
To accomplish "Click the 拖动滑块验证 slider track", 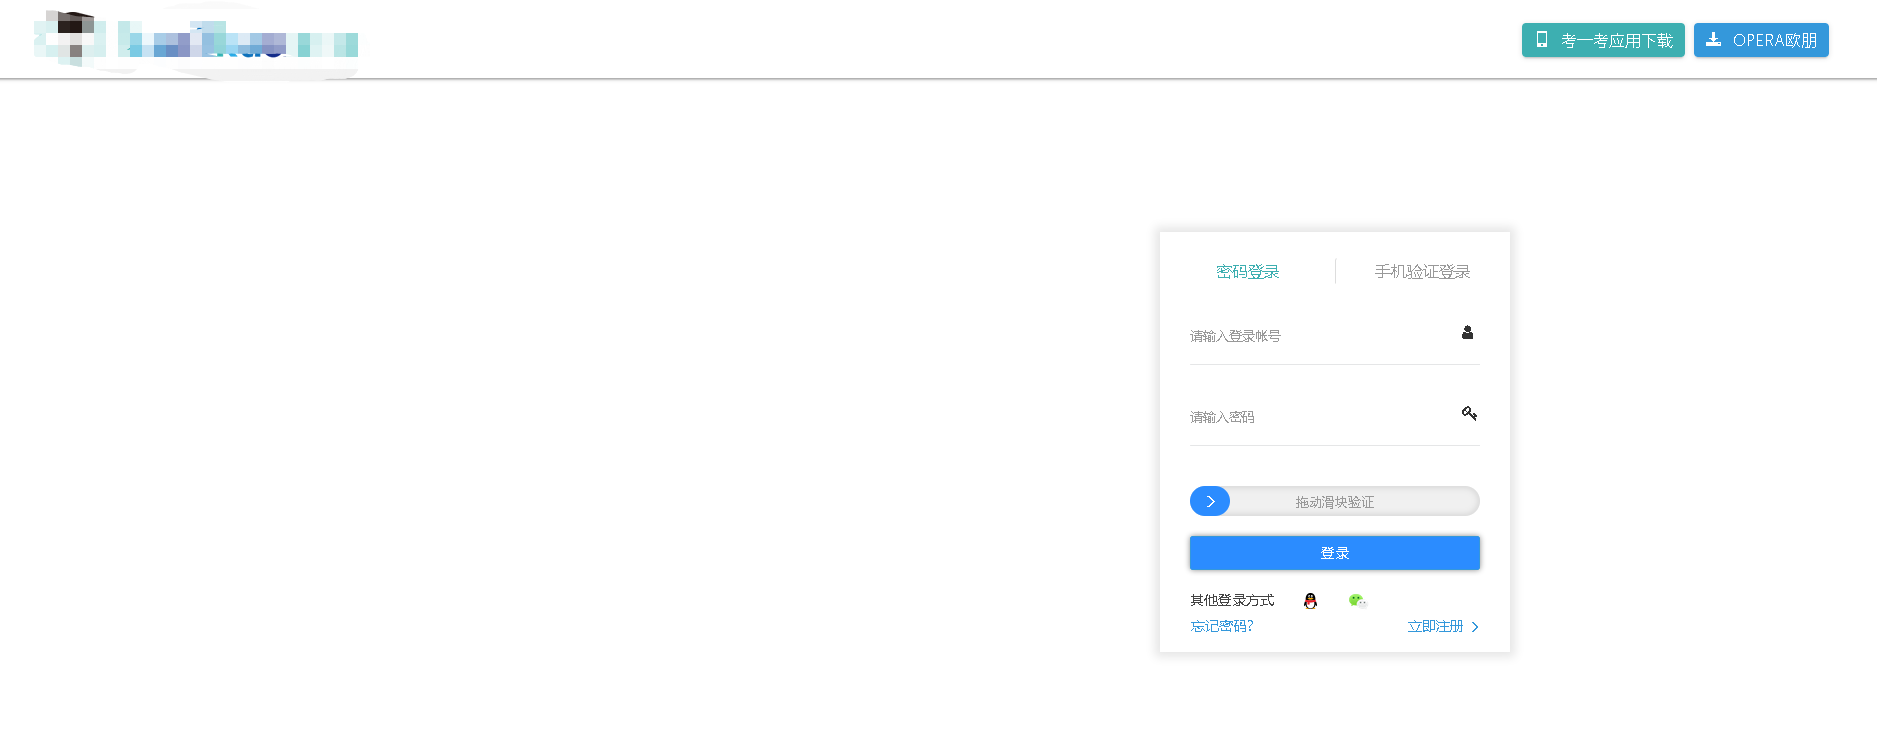I will [1335, 501].
